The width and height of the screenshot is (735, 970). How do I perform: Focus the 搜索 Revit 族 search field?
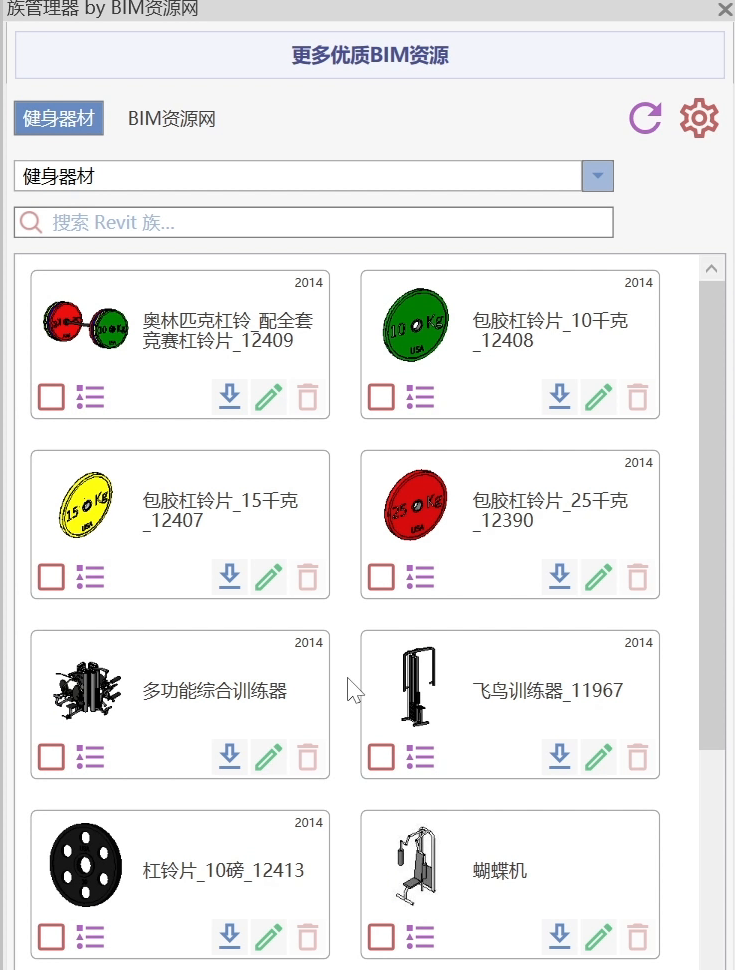[x=314, y=222]
